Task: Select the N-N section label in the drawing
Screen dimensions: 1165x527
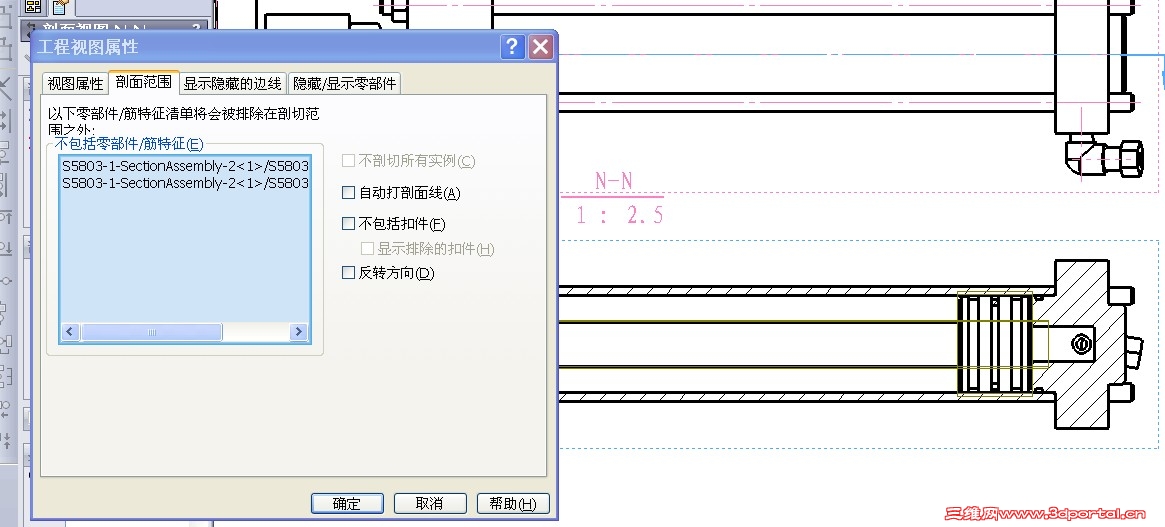Action: coord(614,181)
